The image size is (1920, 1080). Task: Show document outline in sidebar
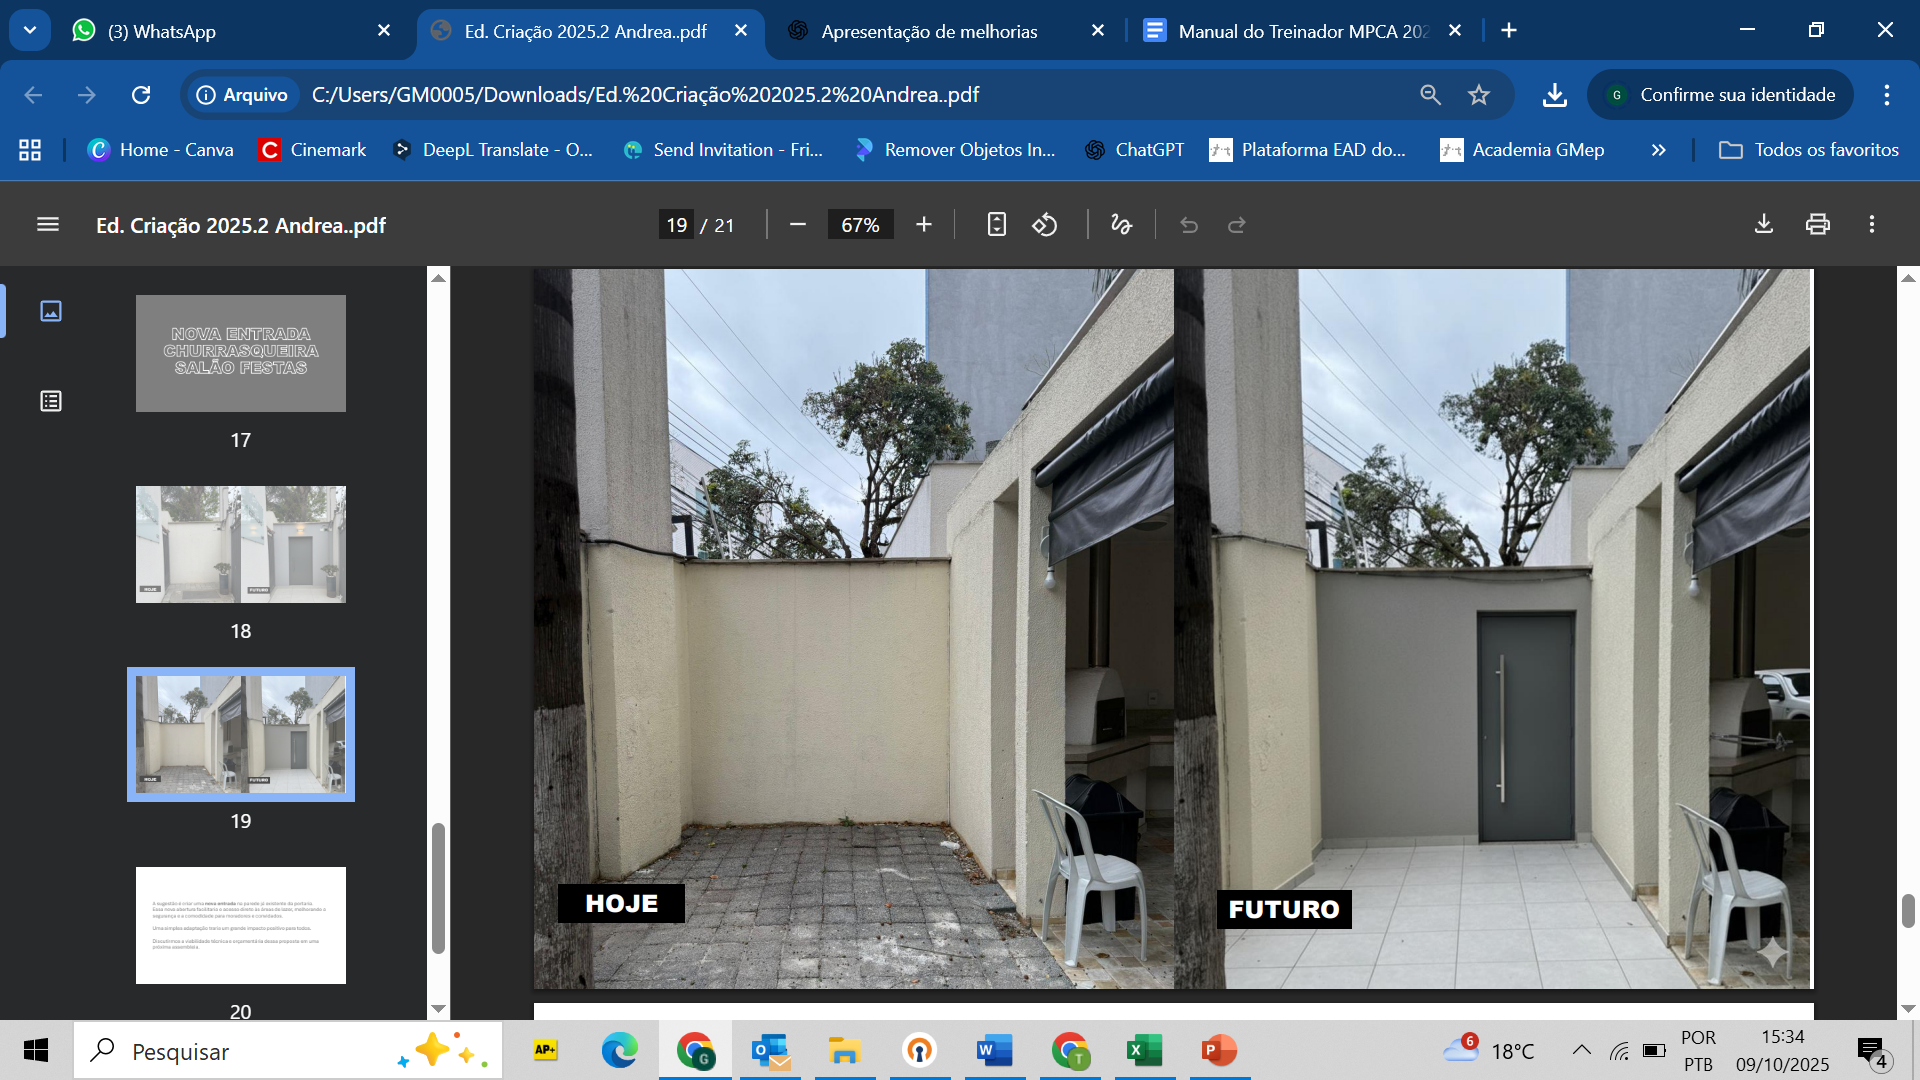51,401
